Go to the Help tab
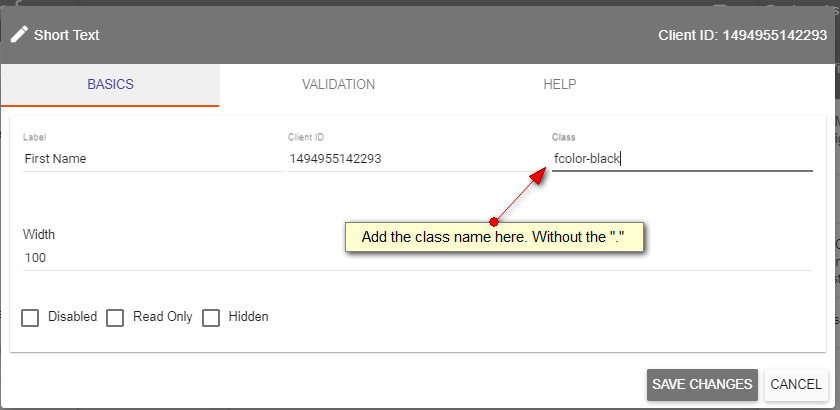 tap(559, 85)
